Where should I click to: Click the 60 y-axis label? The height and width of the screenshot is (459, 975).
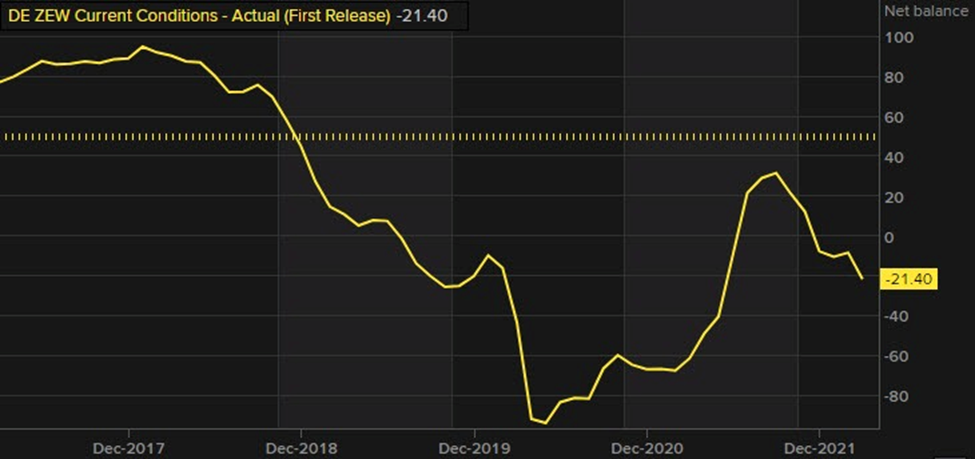(895, 118)
